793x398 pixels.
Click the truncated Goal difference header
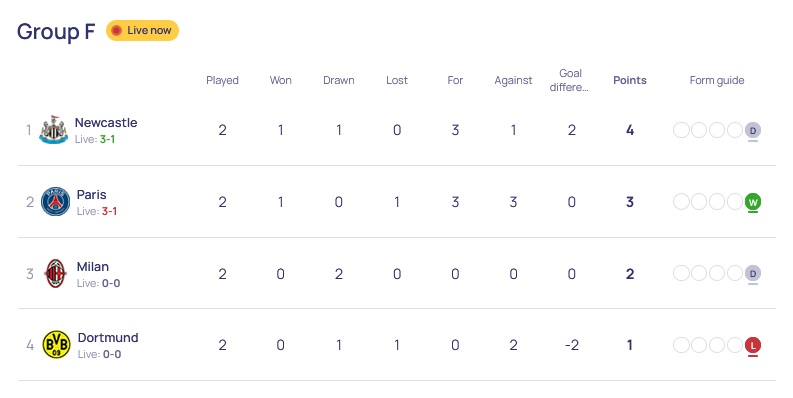[569, 80]
